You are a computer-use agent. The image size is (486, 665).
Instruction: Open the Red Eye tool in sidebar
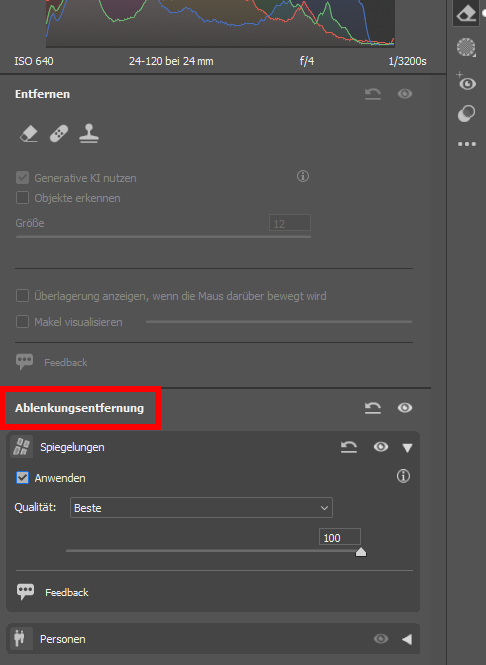tap(466, 82)
